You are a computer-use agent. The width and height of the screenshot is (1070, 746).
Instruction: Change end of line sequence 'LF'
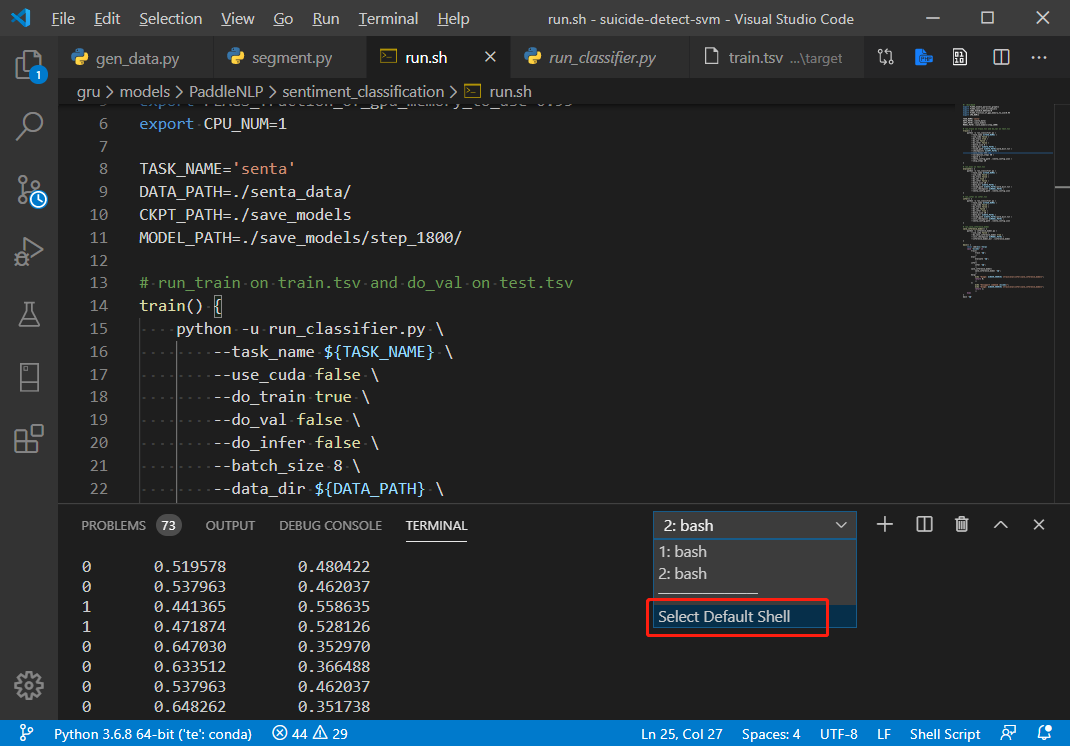tap(884, 734)
